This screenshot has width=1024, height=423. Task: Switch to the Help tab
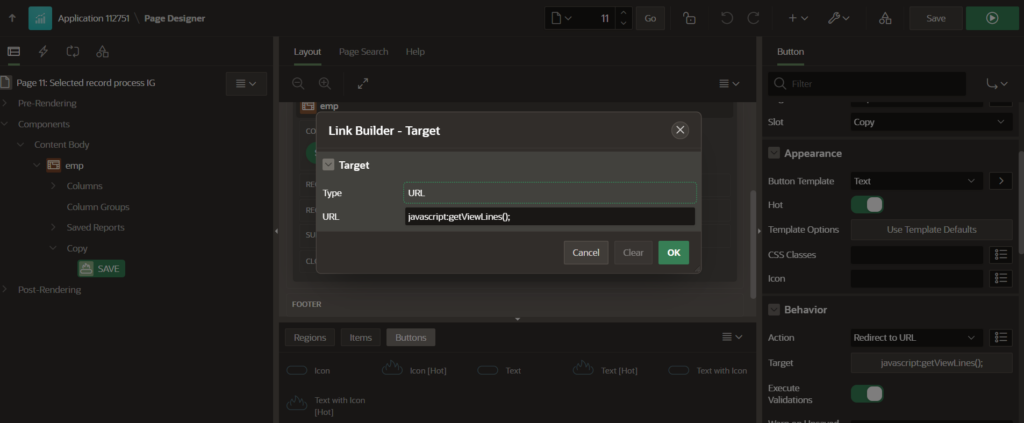point(415,51)
